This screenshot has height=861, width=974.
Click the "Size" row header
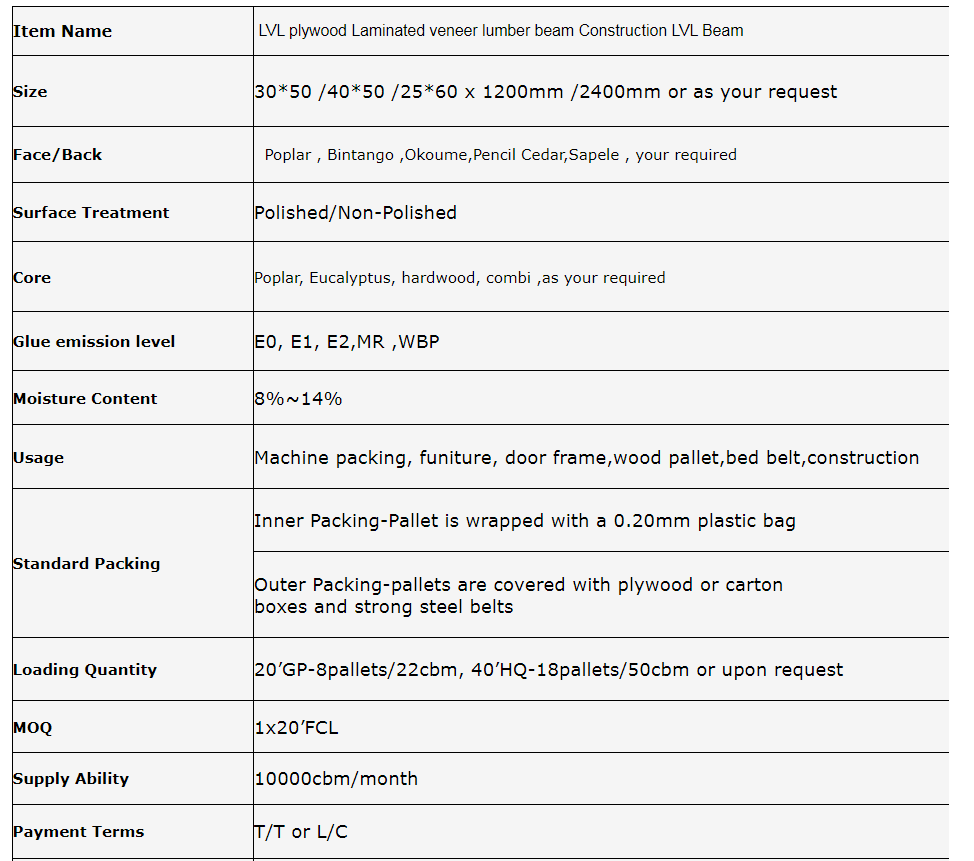tap(30, 92)
